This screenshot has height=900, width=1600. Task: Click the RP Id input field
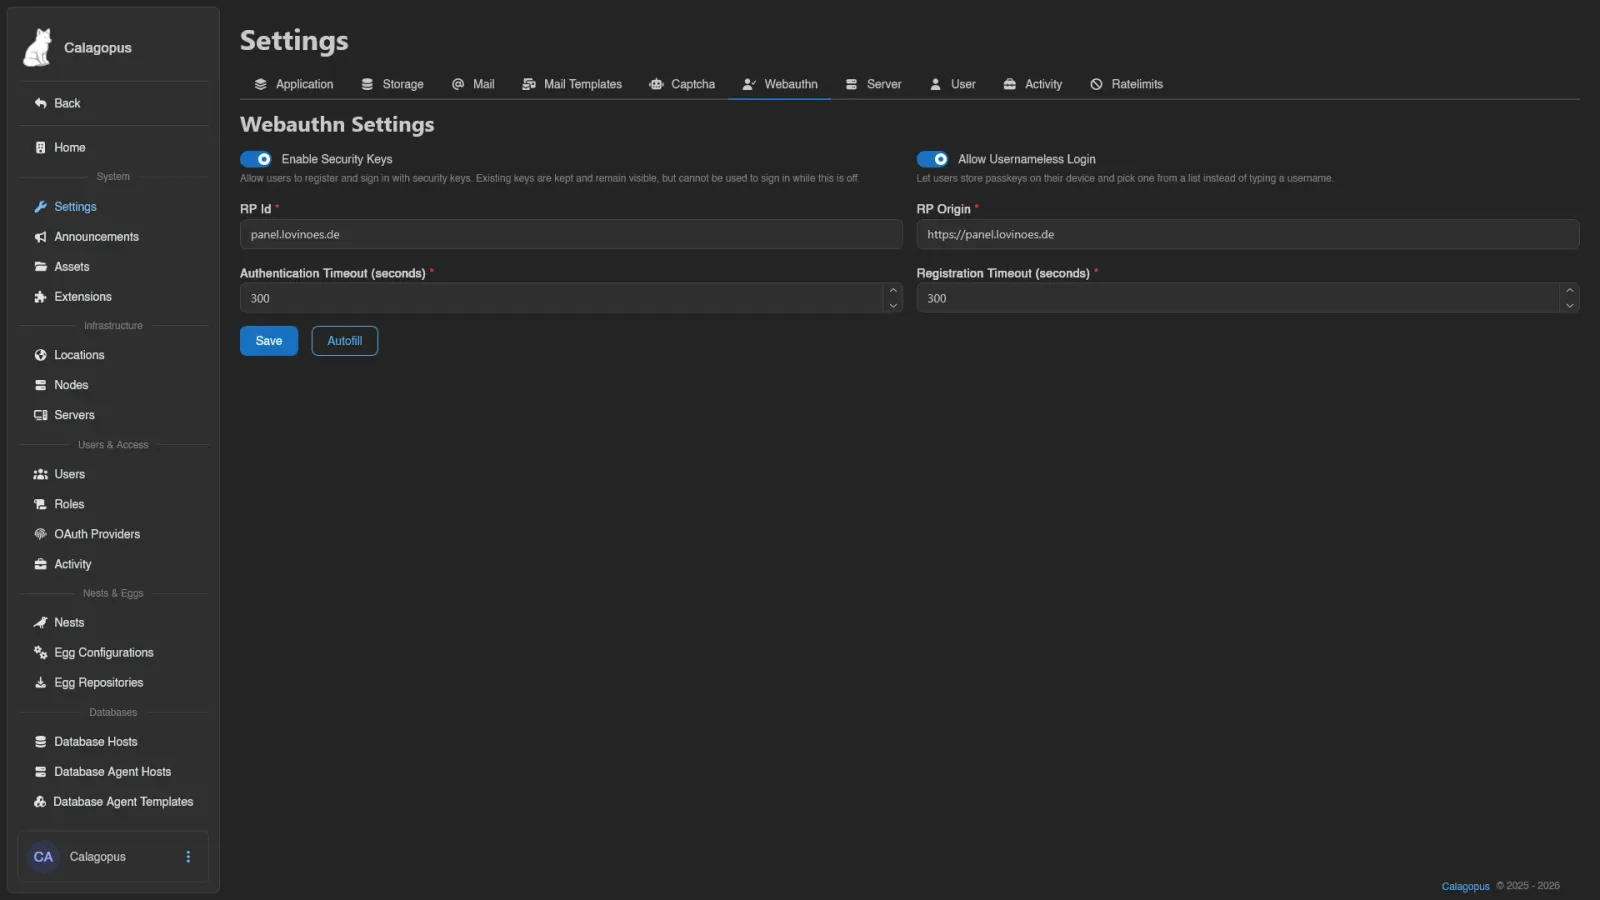[571, 235]
